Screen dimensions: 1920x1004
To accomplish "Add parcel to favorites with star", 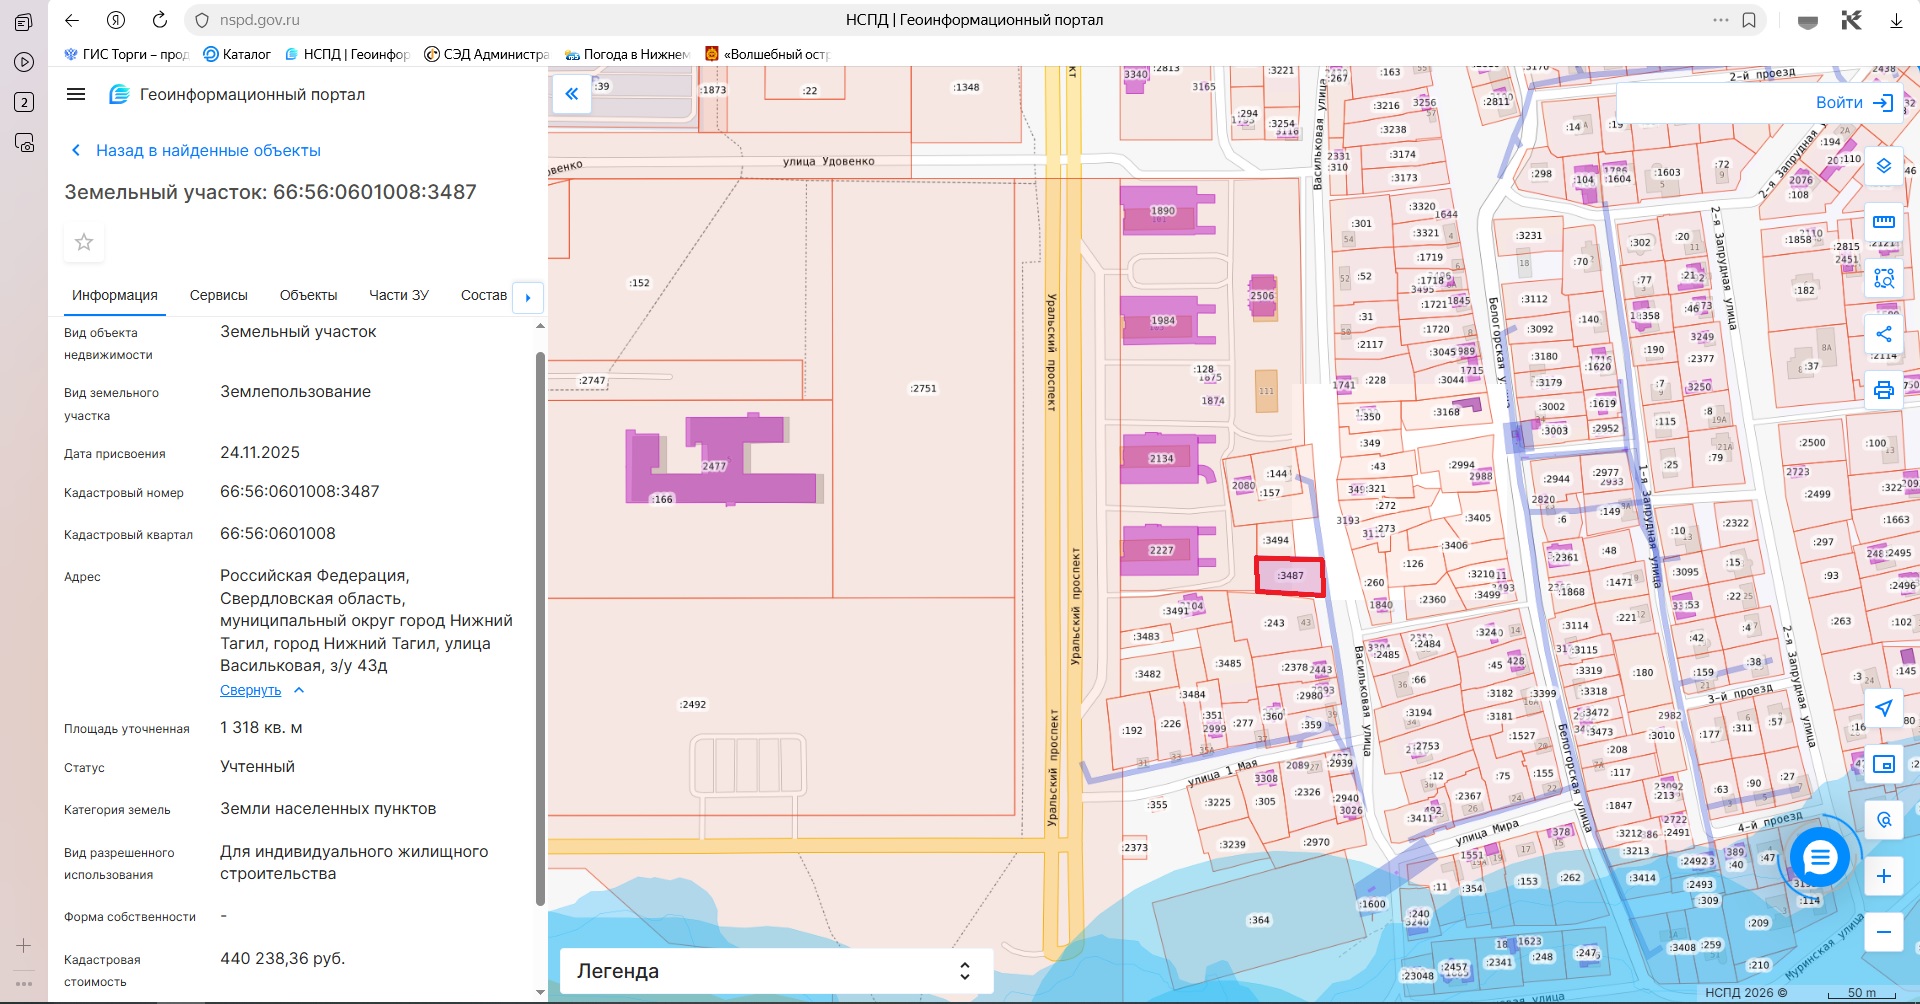I will point(84,242).
